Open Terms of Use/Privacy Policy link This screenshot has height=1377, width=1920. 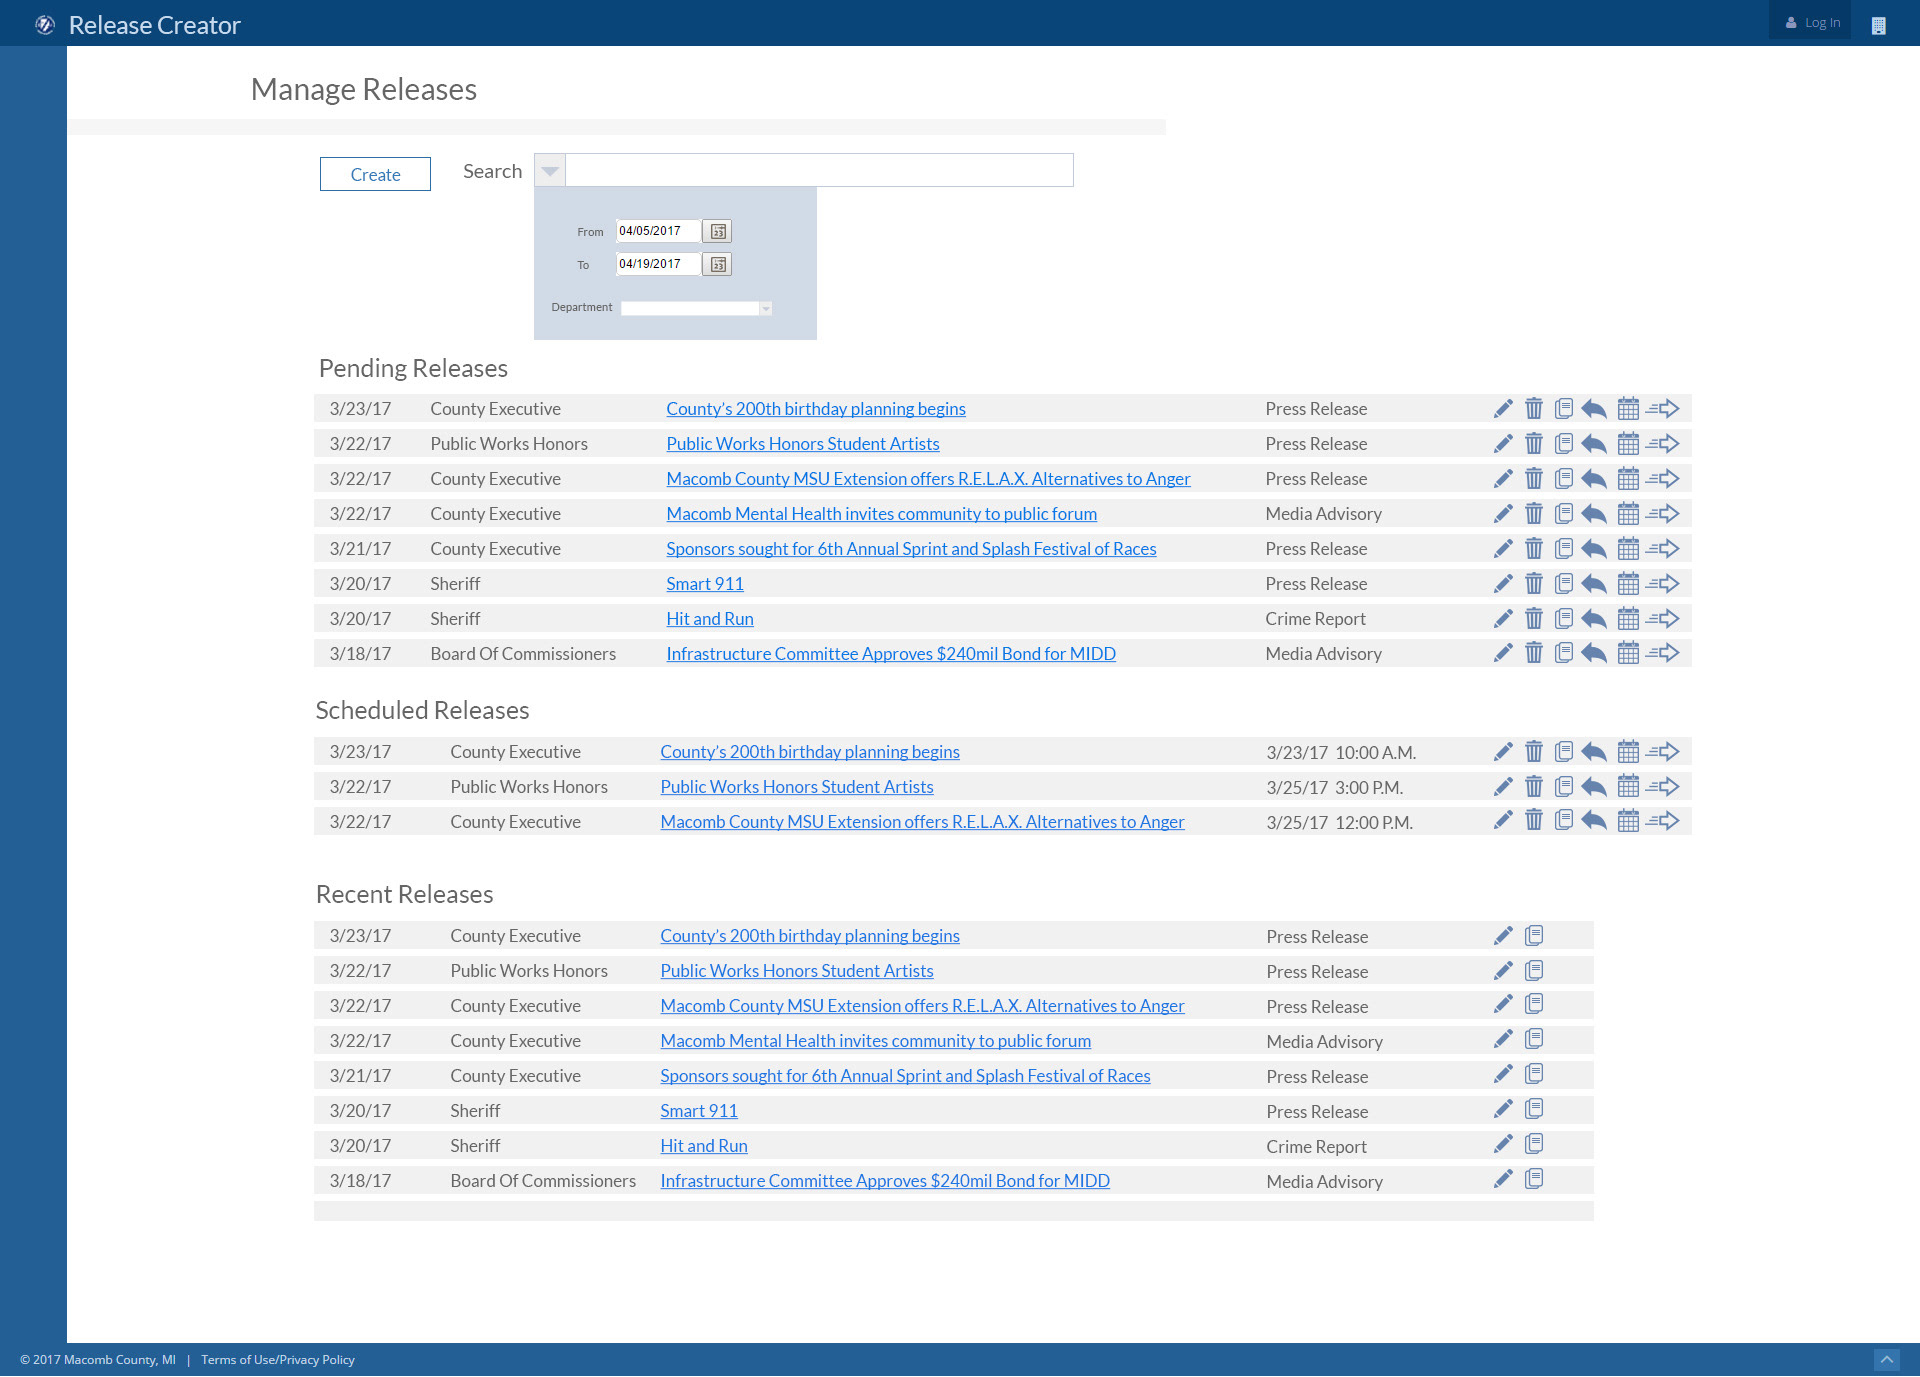point(277,1359)
